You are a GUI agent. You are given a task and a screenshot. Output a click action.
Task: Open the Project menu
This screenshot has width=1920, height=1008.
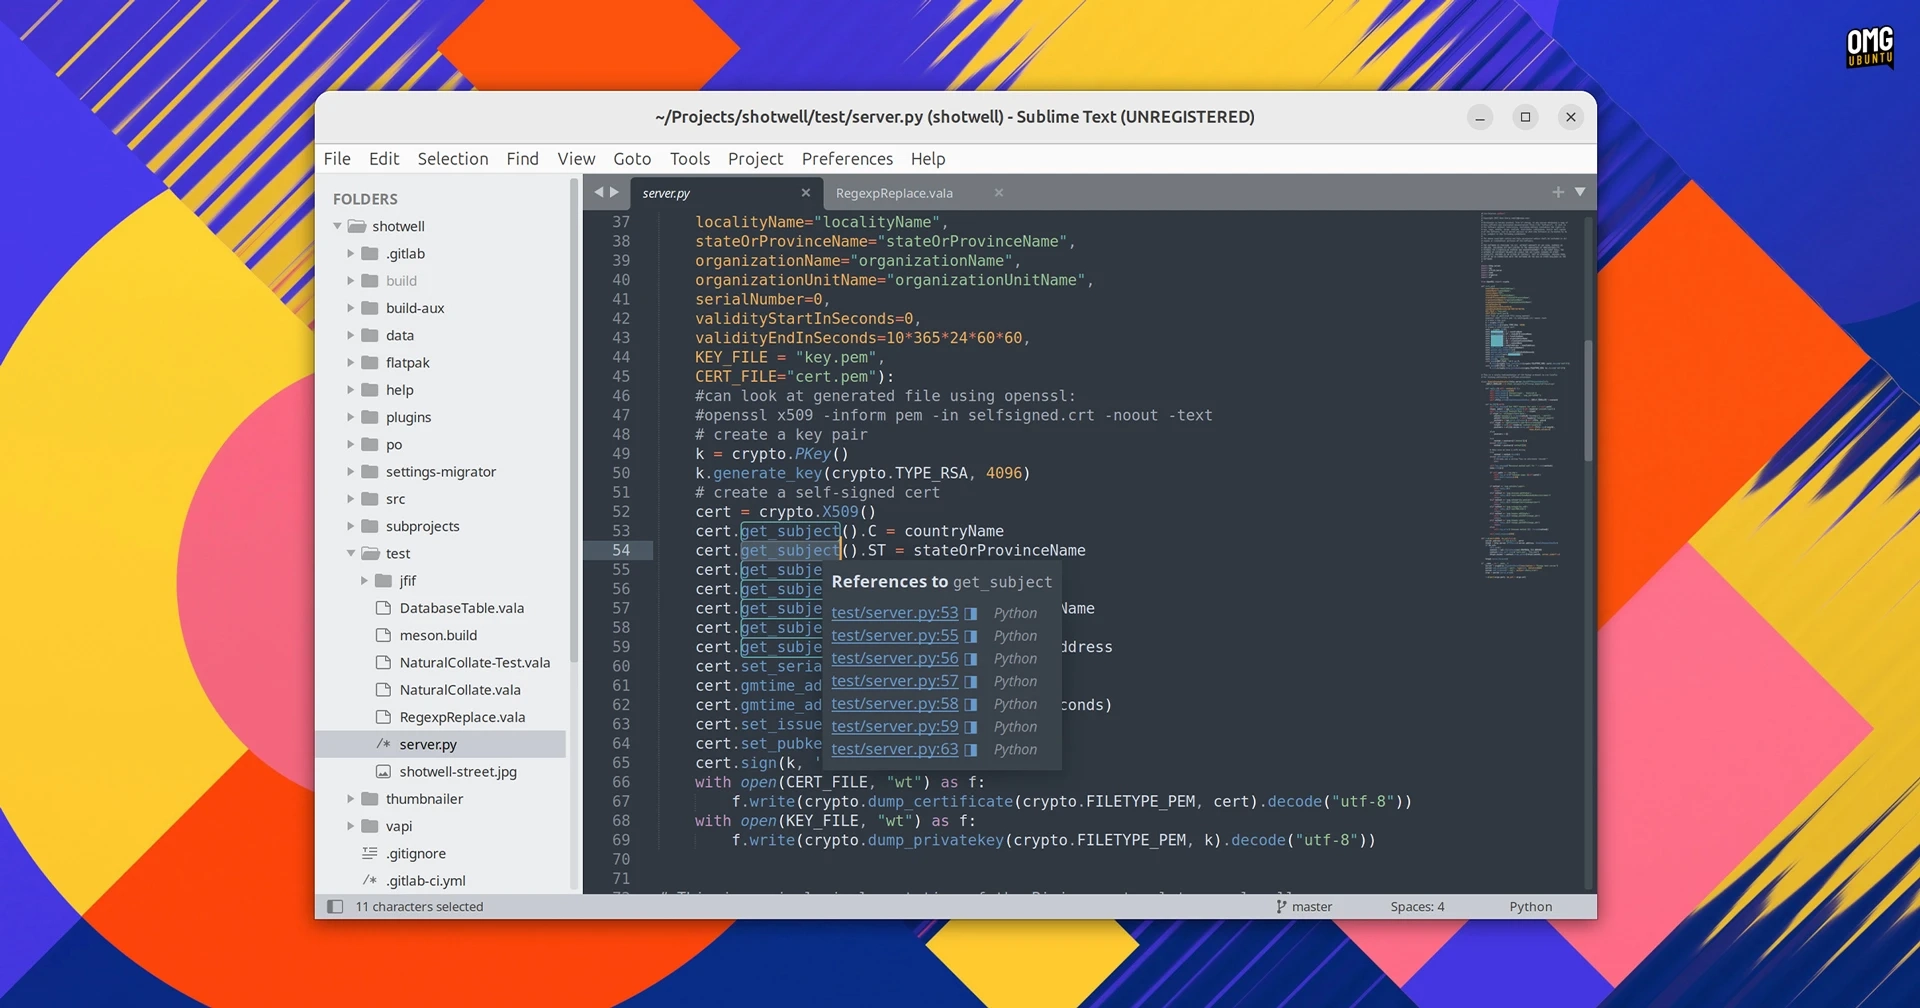click(x=756, y=159)
